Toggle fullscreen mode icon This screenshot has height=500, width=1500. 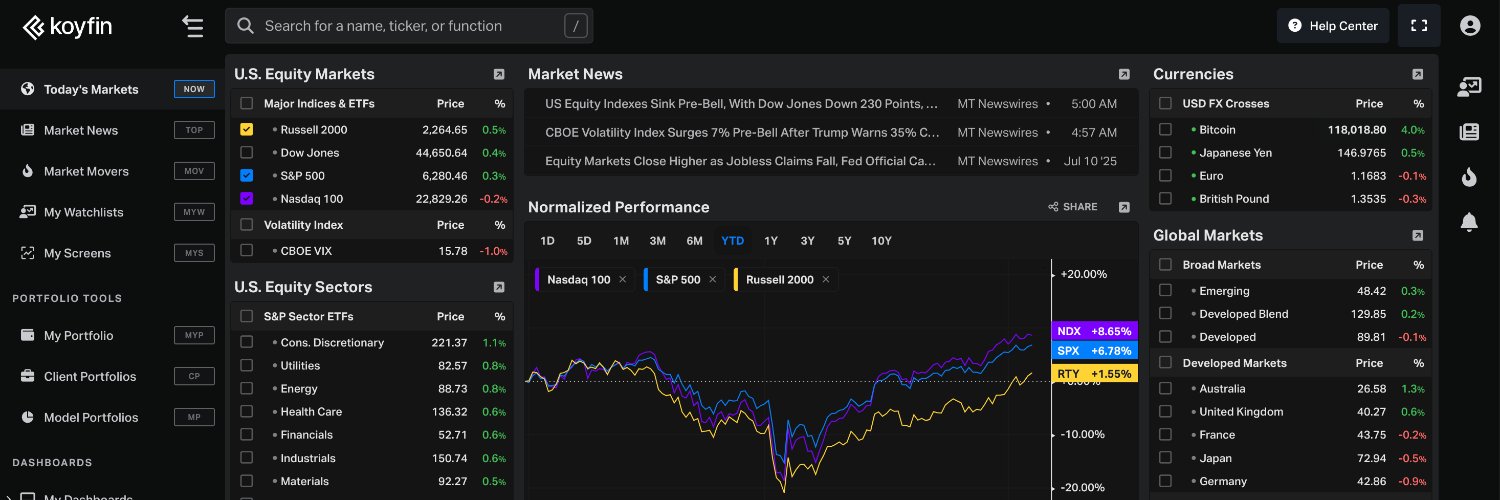1419,26
